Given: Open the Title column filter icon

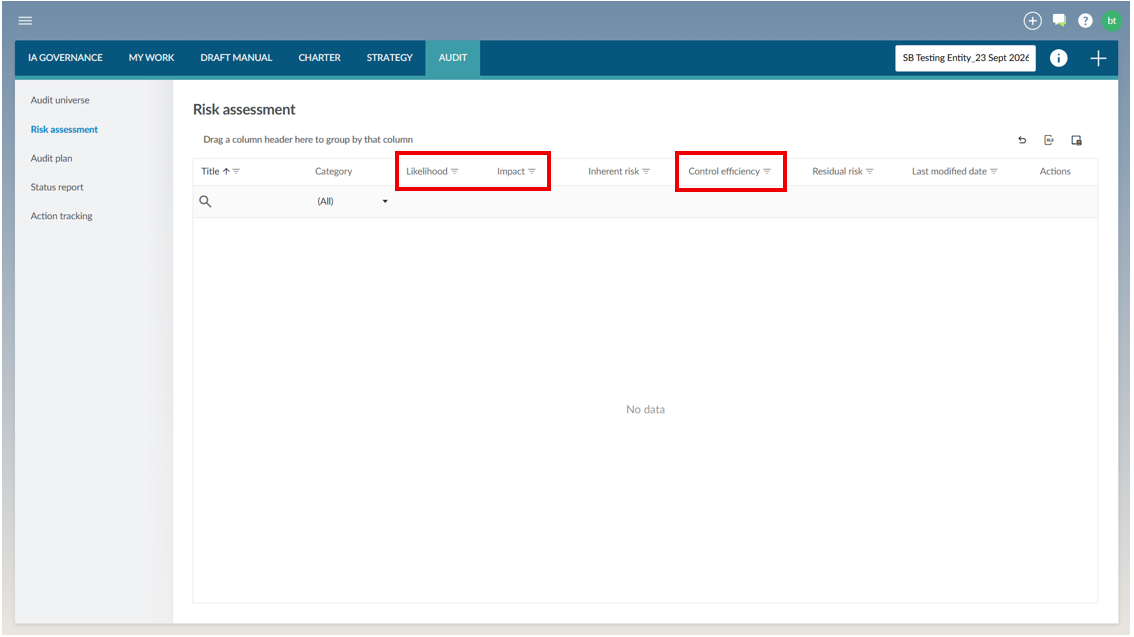Looking at the screenshot, I should [236, 171].
